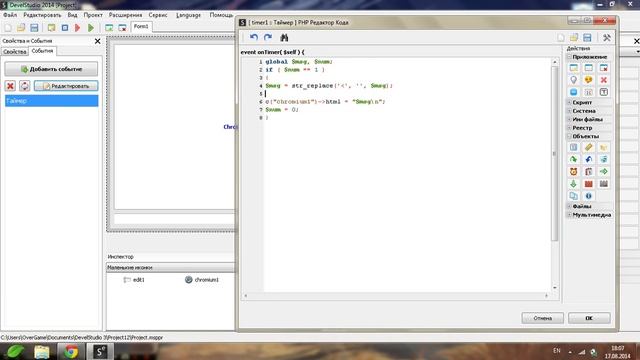640x360 pixels.
Task: Click Отмена in the PHP code editor
Action: 542,318
